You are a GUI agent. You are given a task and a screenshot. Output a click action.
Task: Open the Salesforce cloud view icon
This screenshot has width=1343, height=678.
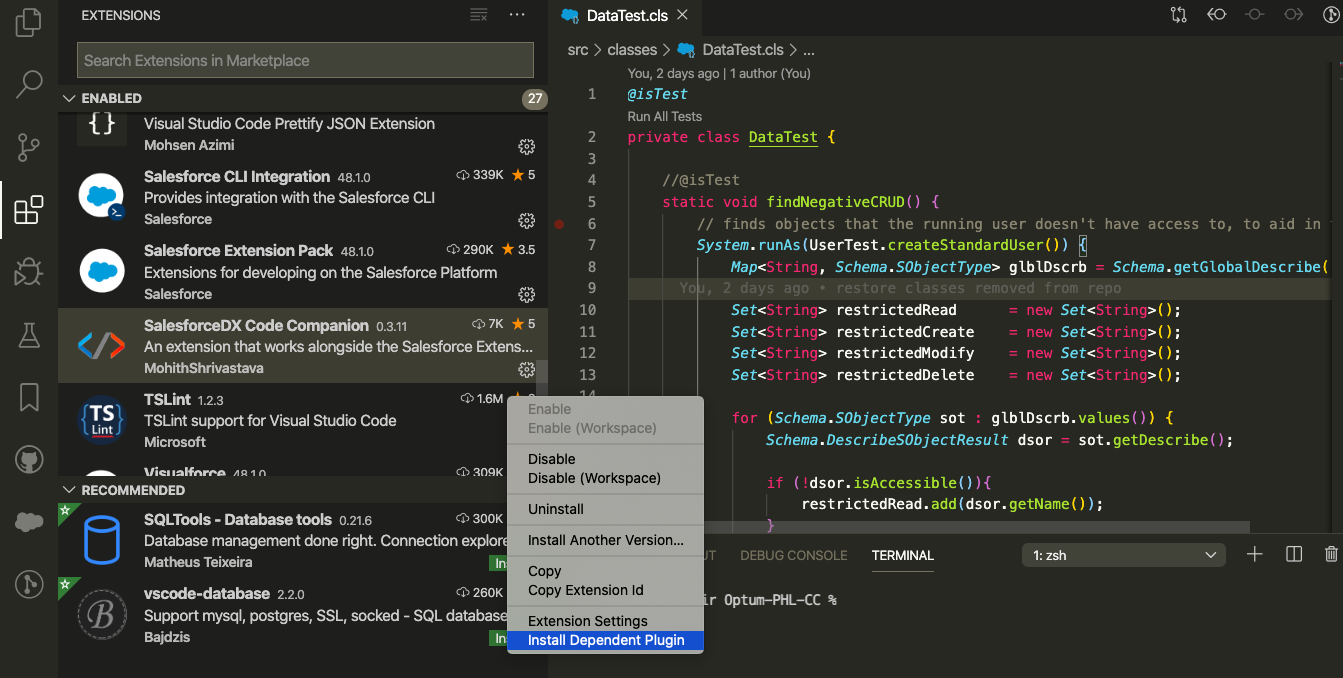[x=29, y=522]
